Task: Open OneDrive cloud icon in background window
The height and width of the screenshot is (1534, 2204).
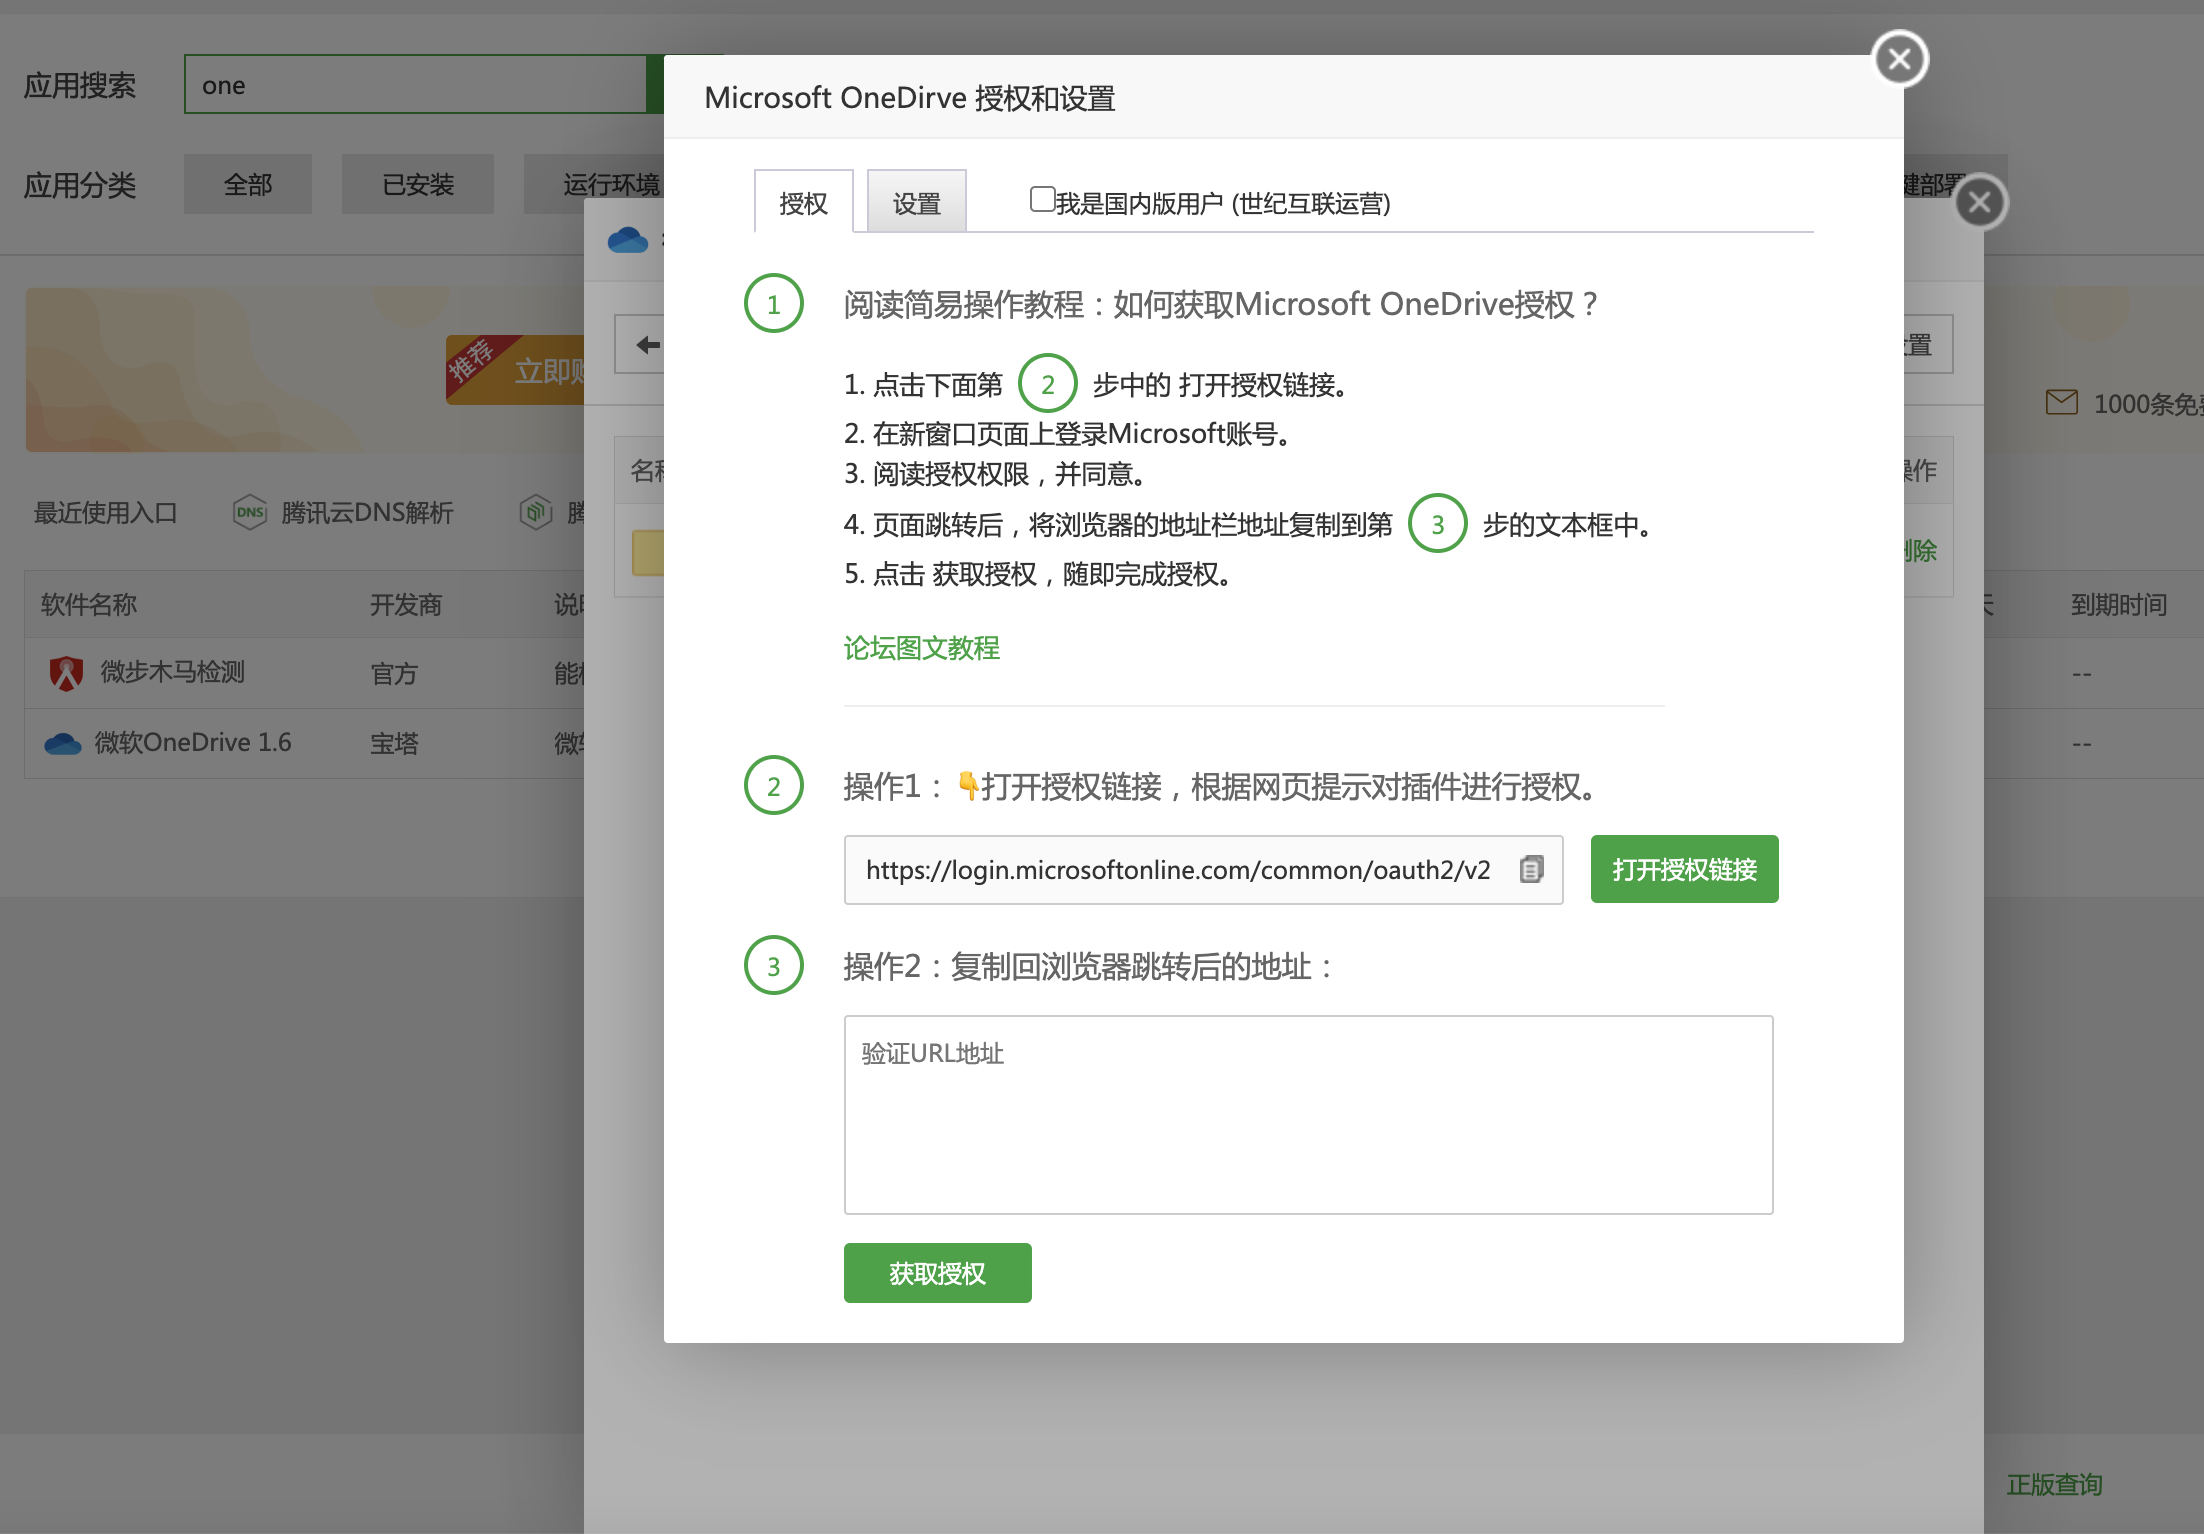Action: point(628,241)
